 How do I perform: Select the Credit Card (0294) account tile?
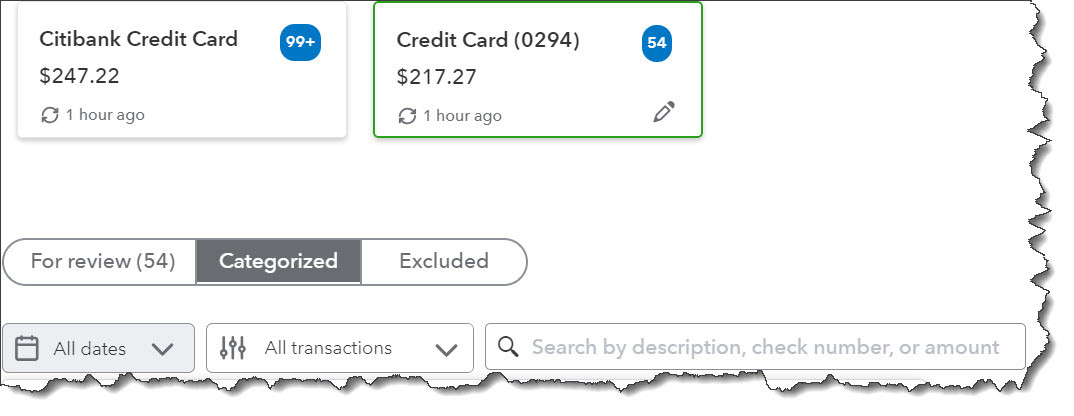537,70
